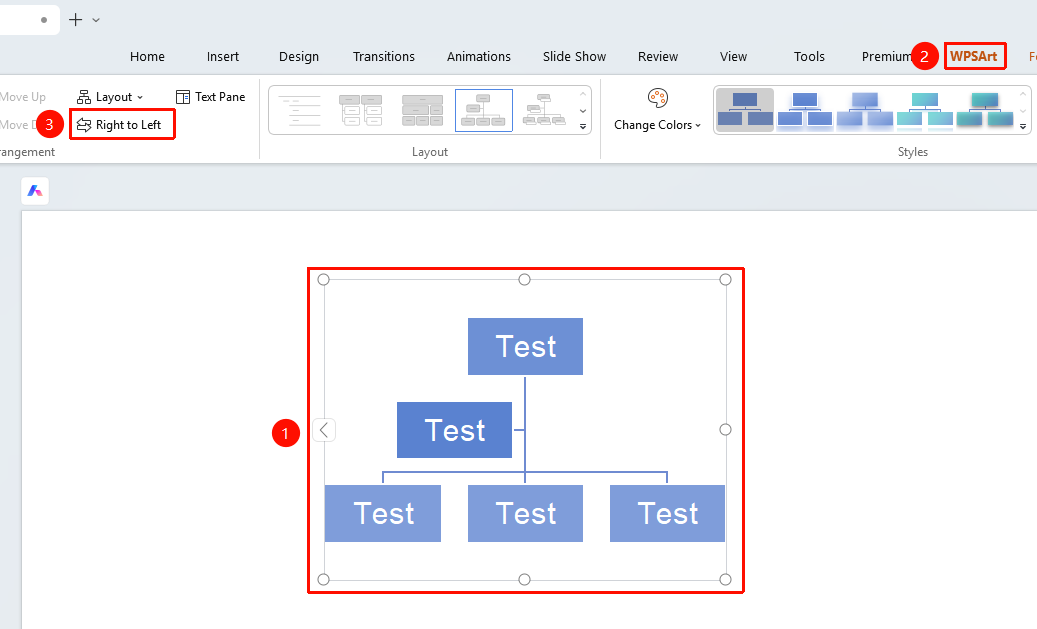Viewport: 1037px width, 629px height.
Task: Select the bottom-right Test box
Action: (667, 513)
